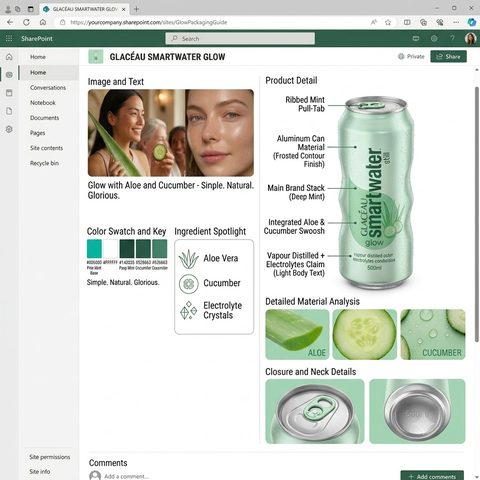Image resolution: width=480 pixels, height=480 pixels.
Task: Go to Documents in the left navigation
Action: click(44, 118)
